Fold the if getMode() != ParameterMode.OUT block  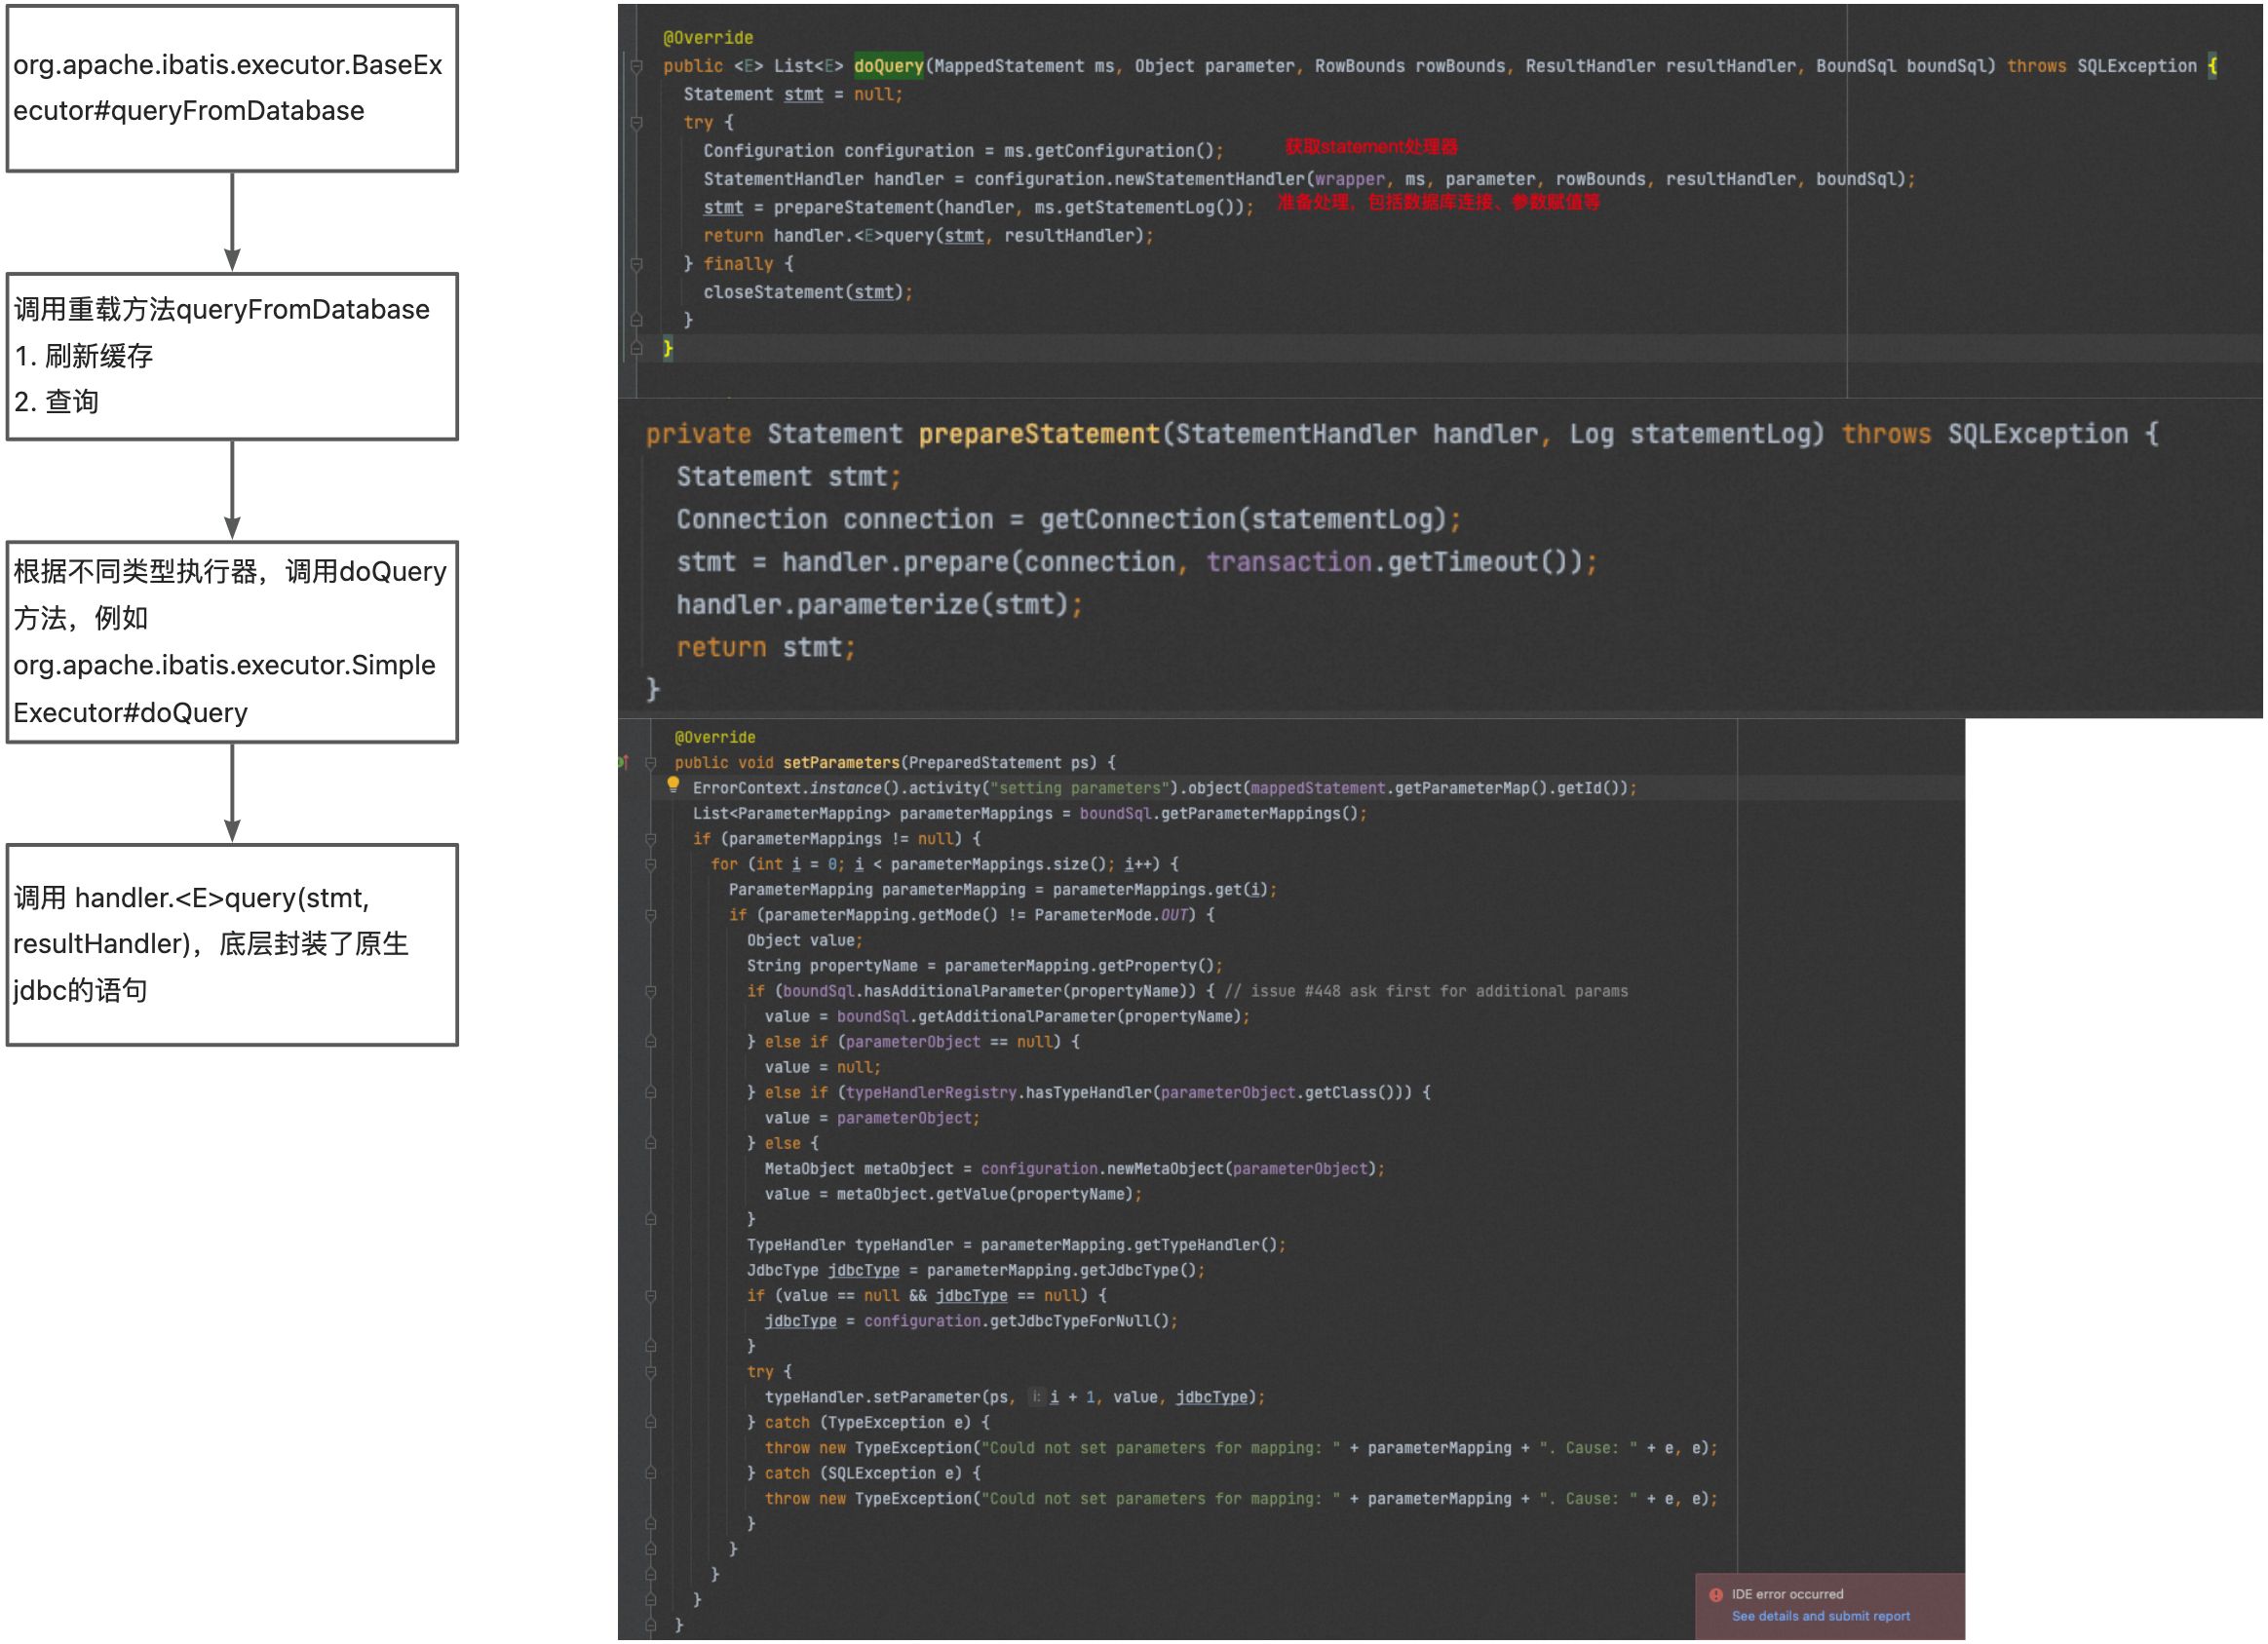(x=651, y=915)
